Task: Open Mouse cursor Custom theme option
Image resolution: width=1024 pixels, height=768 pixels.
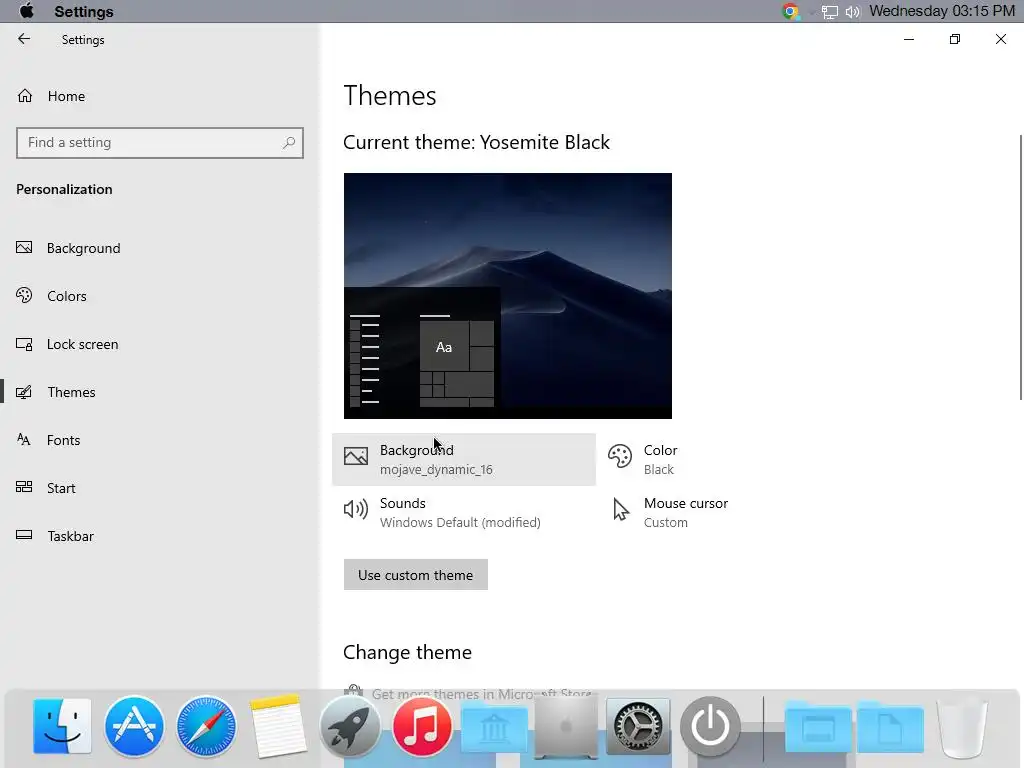Action: coord(728,512)
